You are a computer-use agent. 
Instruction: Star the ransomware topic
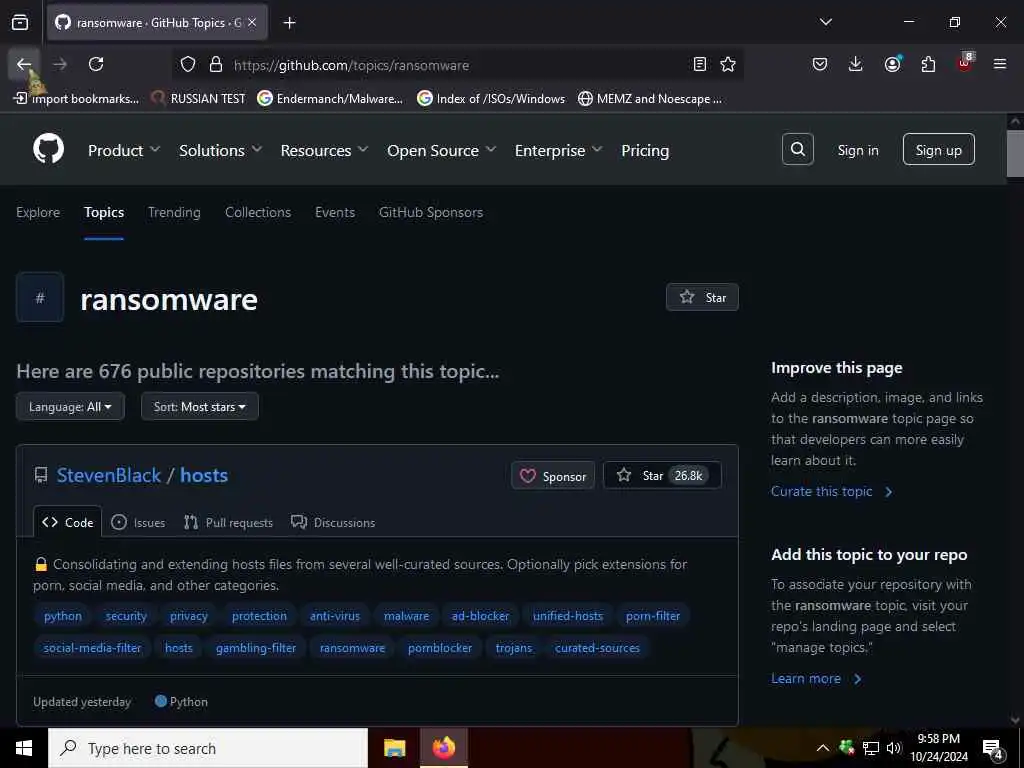point(702,297)
